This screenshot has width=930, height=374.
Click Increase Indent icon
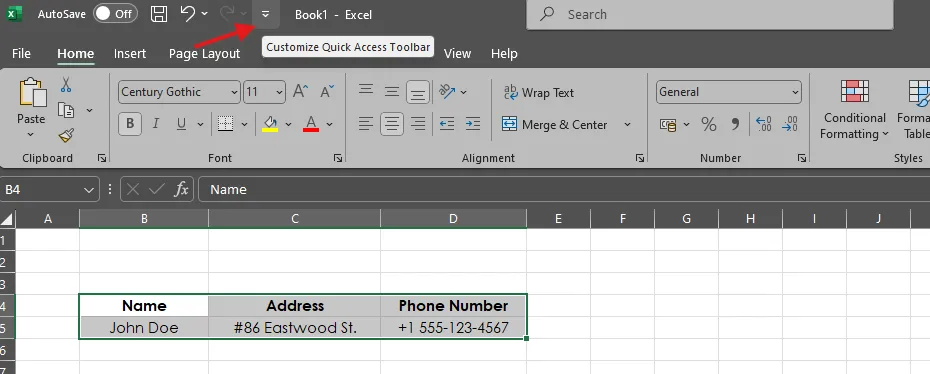click(x=473, y=124)
